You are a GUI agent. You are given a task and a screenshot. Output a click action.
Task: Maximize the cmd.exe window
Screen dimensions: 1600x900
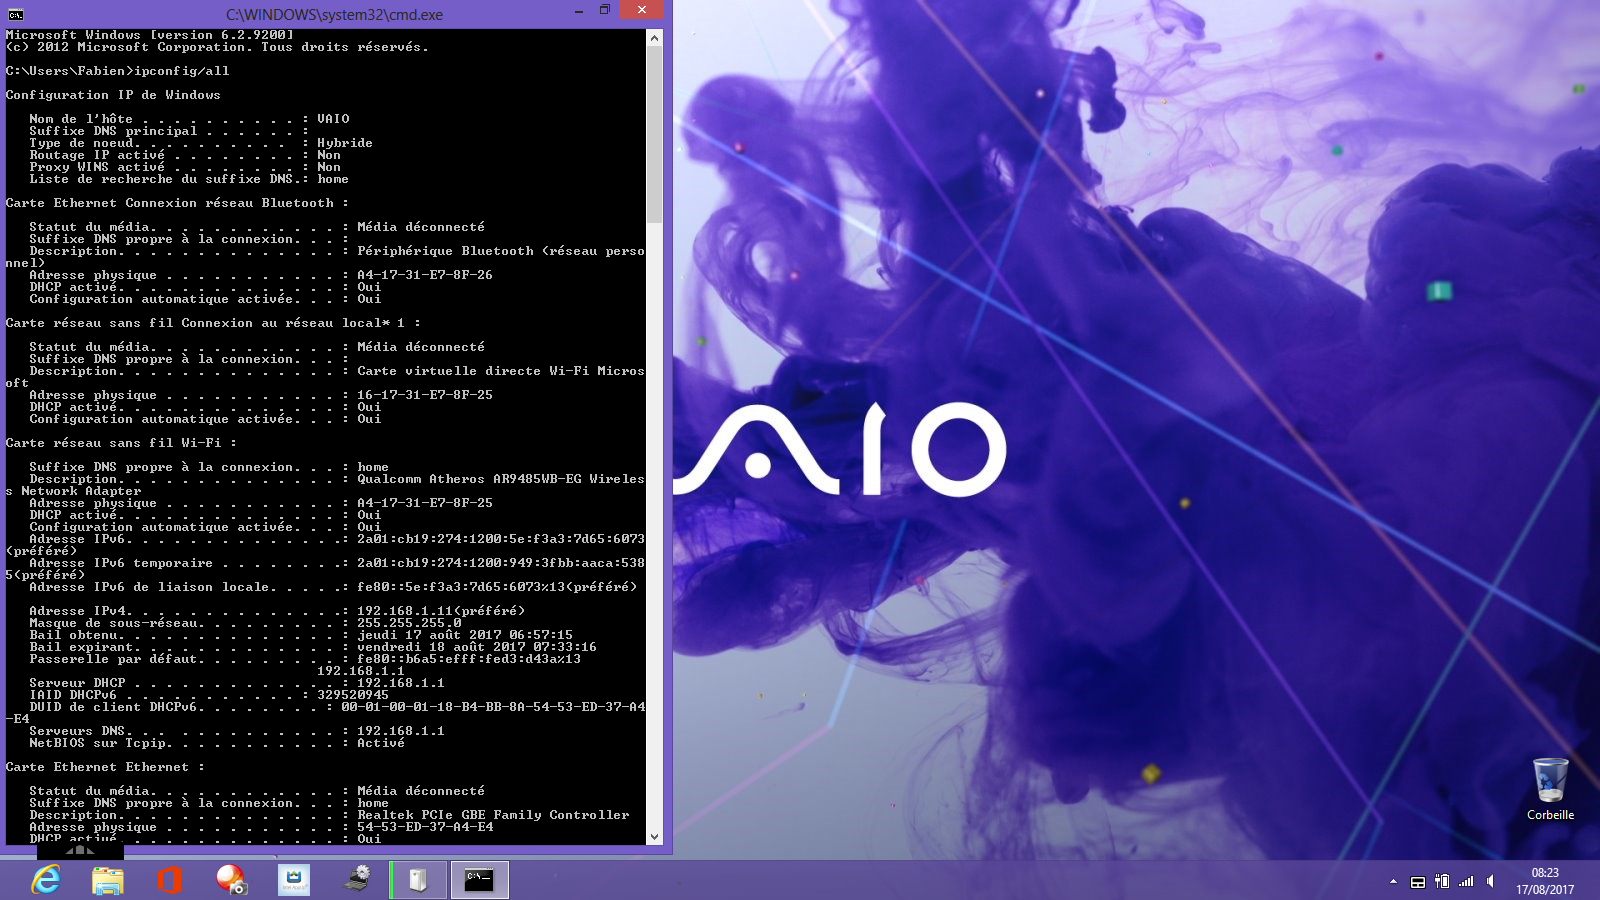coord(604,11)
